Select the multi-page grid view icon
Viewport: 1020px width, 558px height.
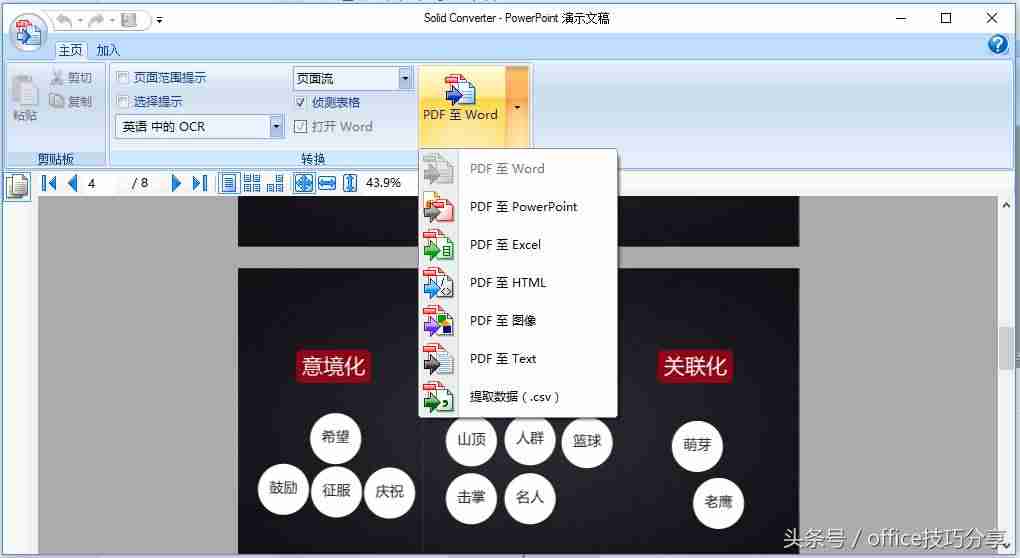(252, 183)
